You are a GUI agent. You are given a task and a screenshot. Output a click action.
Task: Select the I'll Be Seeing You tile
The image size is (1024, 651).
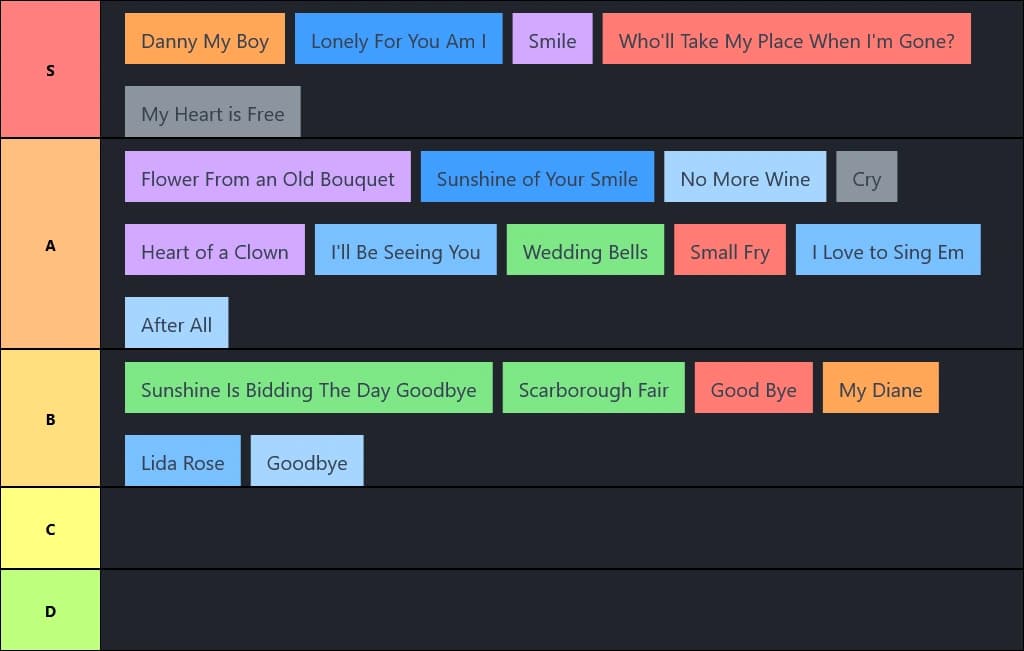click(x=406, y=249)
